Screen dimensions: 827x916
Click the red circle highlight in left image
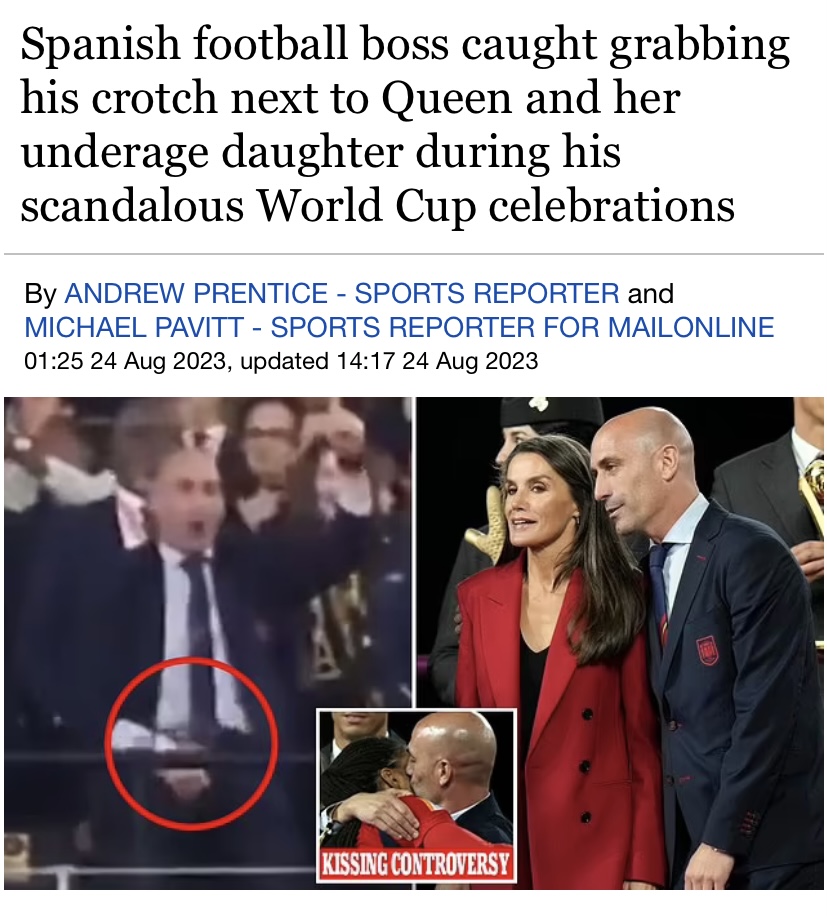(192, 742)
